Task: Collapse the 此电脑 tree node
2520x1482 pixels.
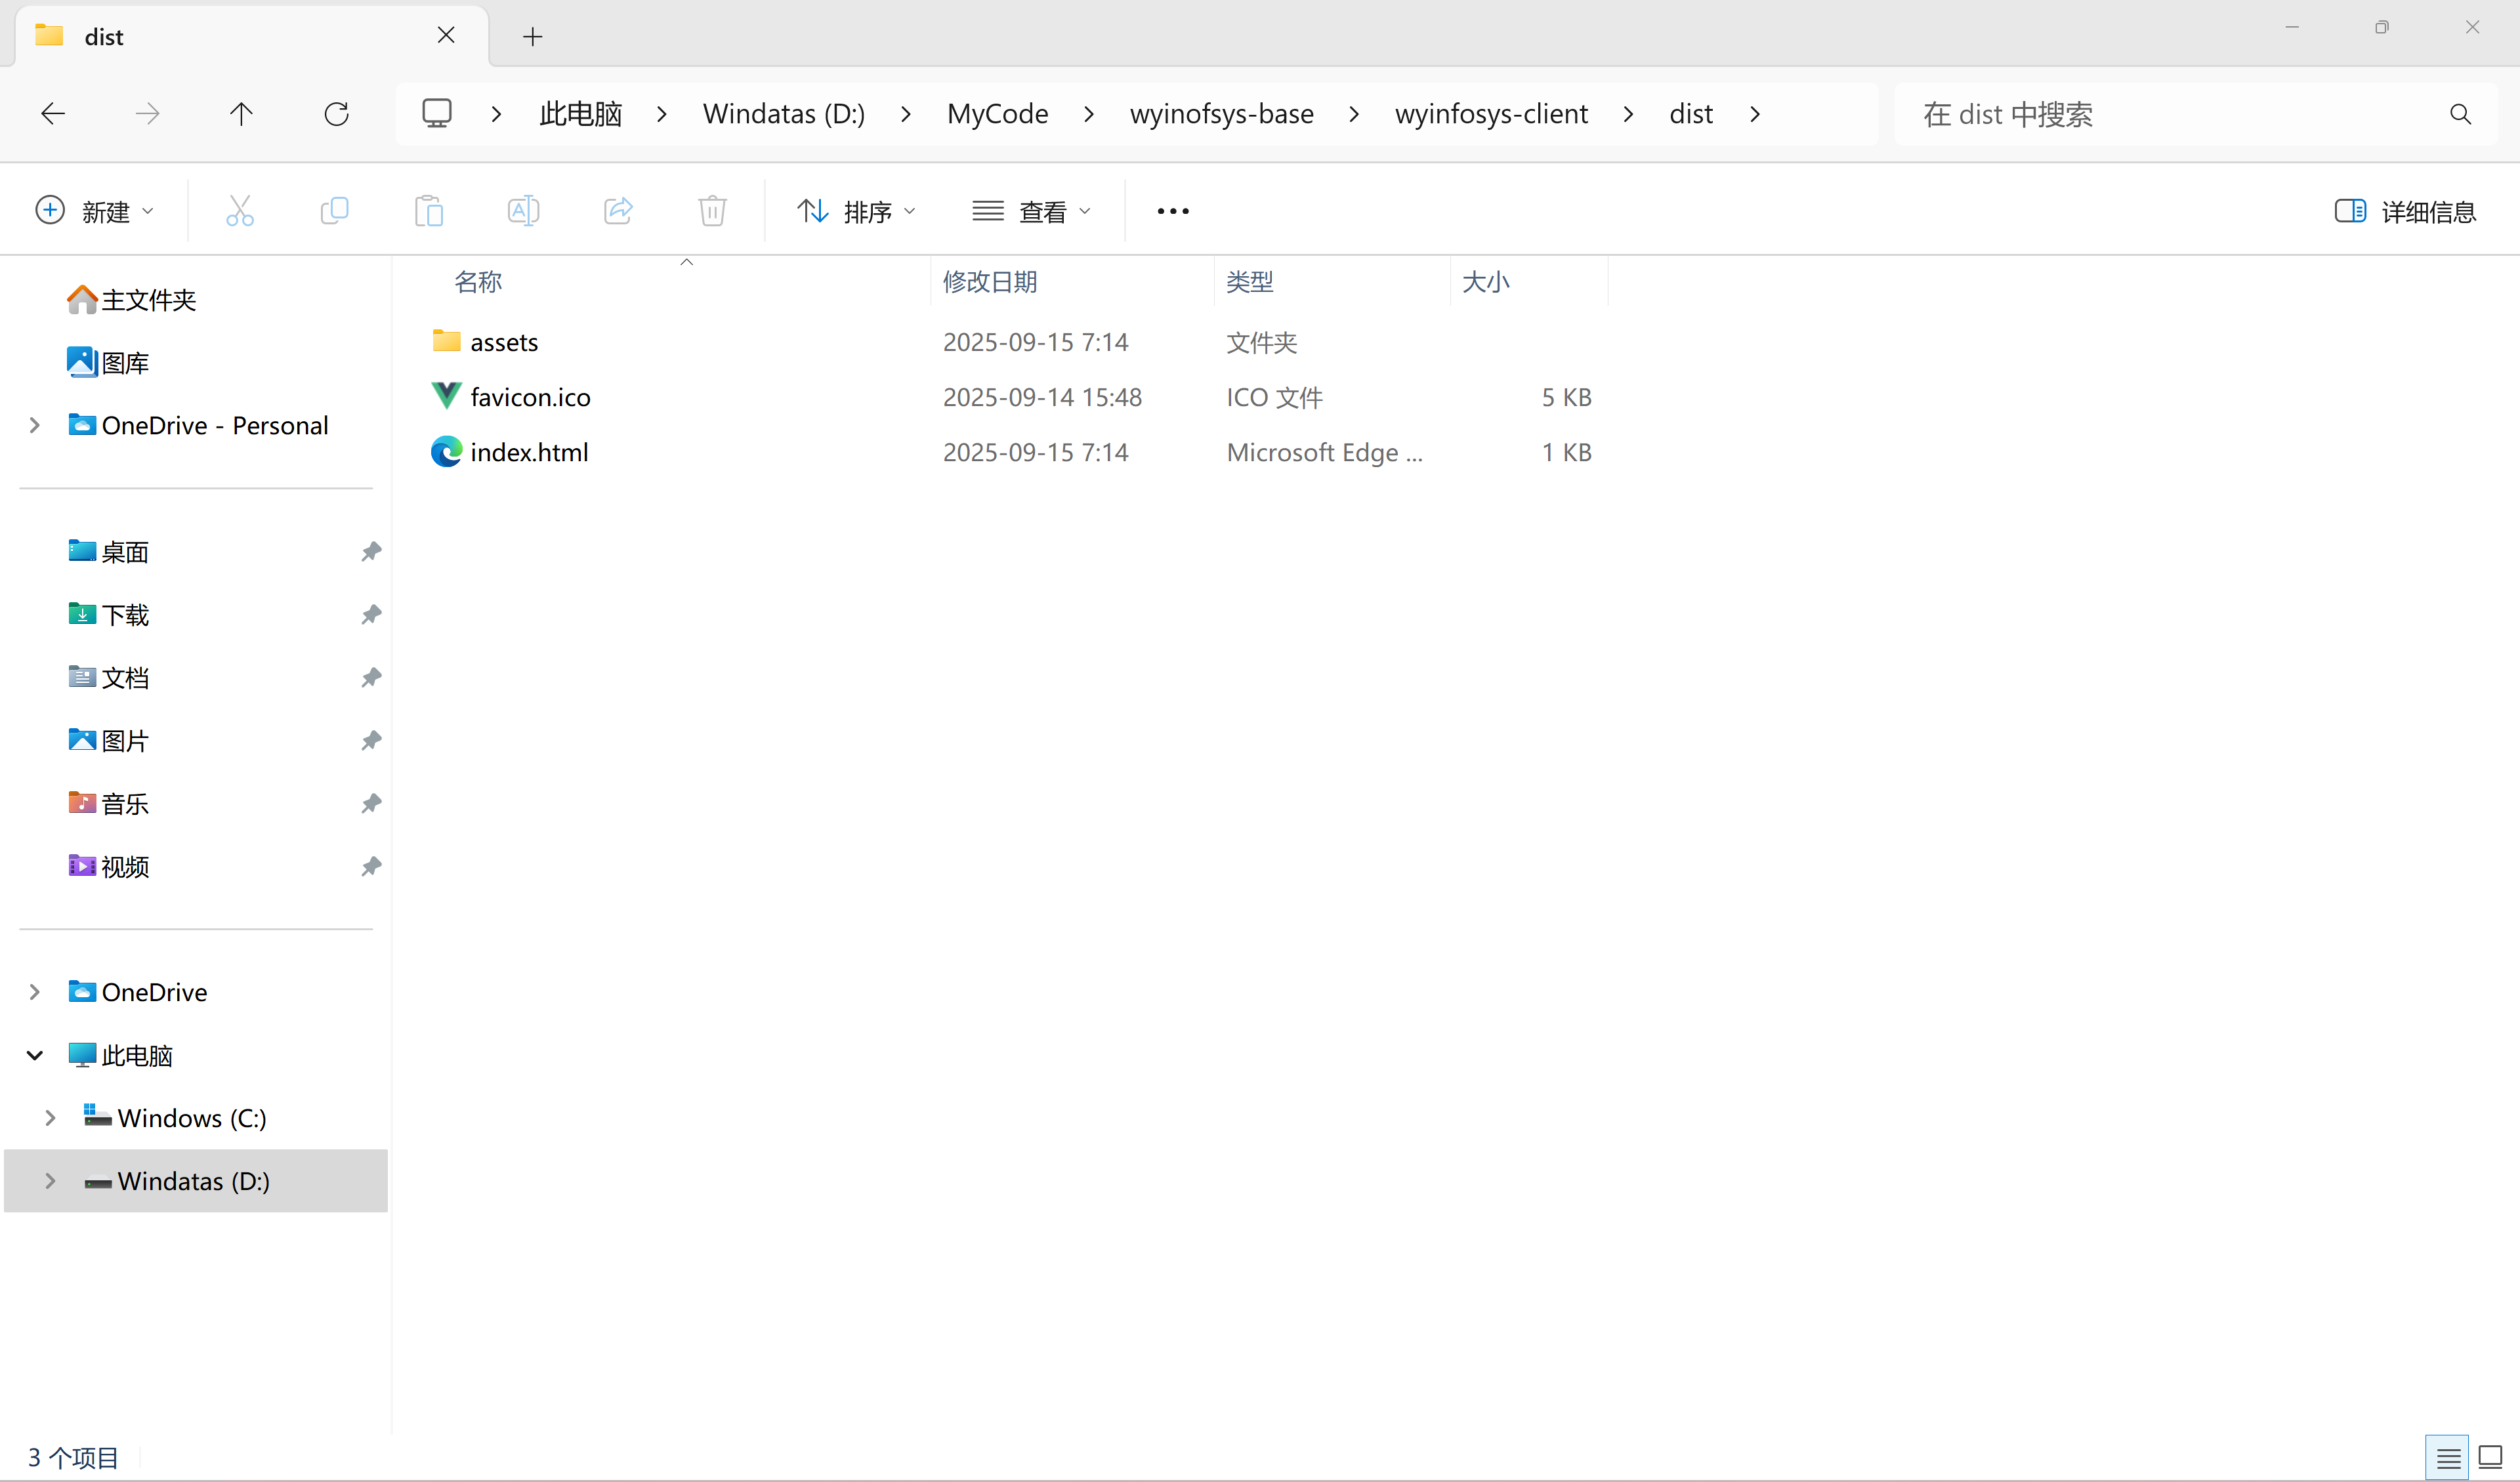Action: (x=35, y=1055)
